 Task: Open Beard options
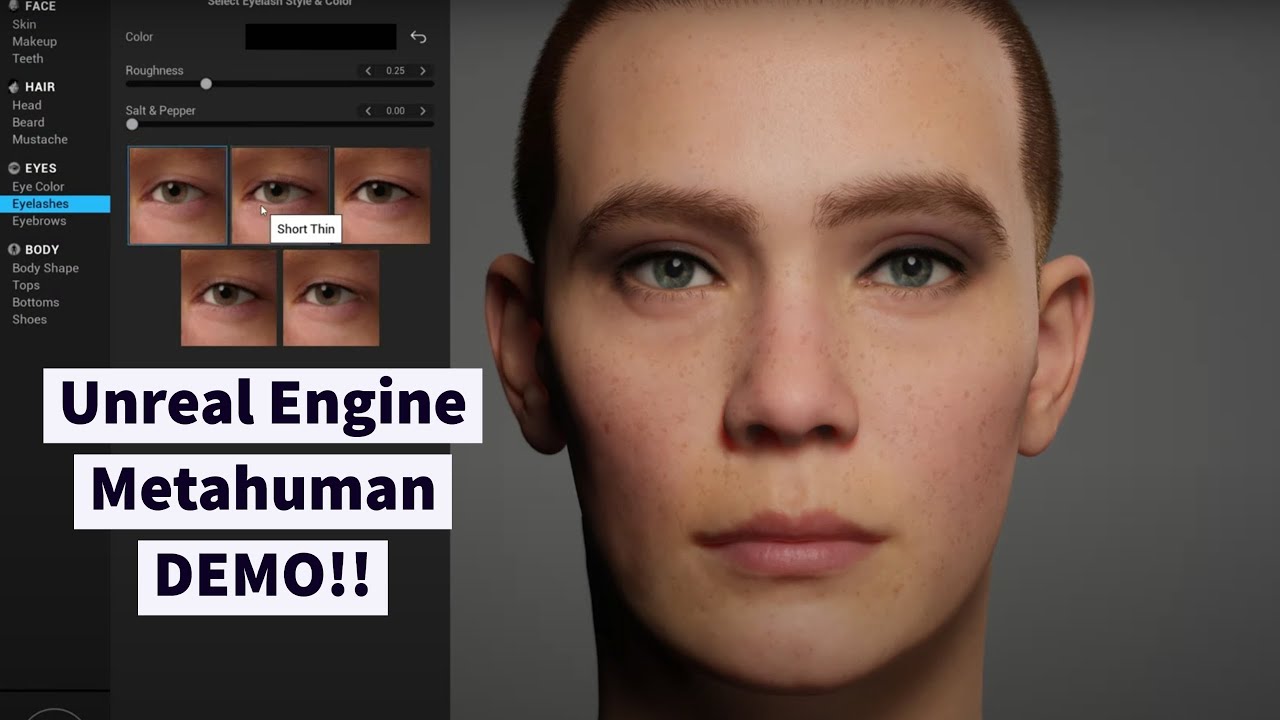click(28, 122)
